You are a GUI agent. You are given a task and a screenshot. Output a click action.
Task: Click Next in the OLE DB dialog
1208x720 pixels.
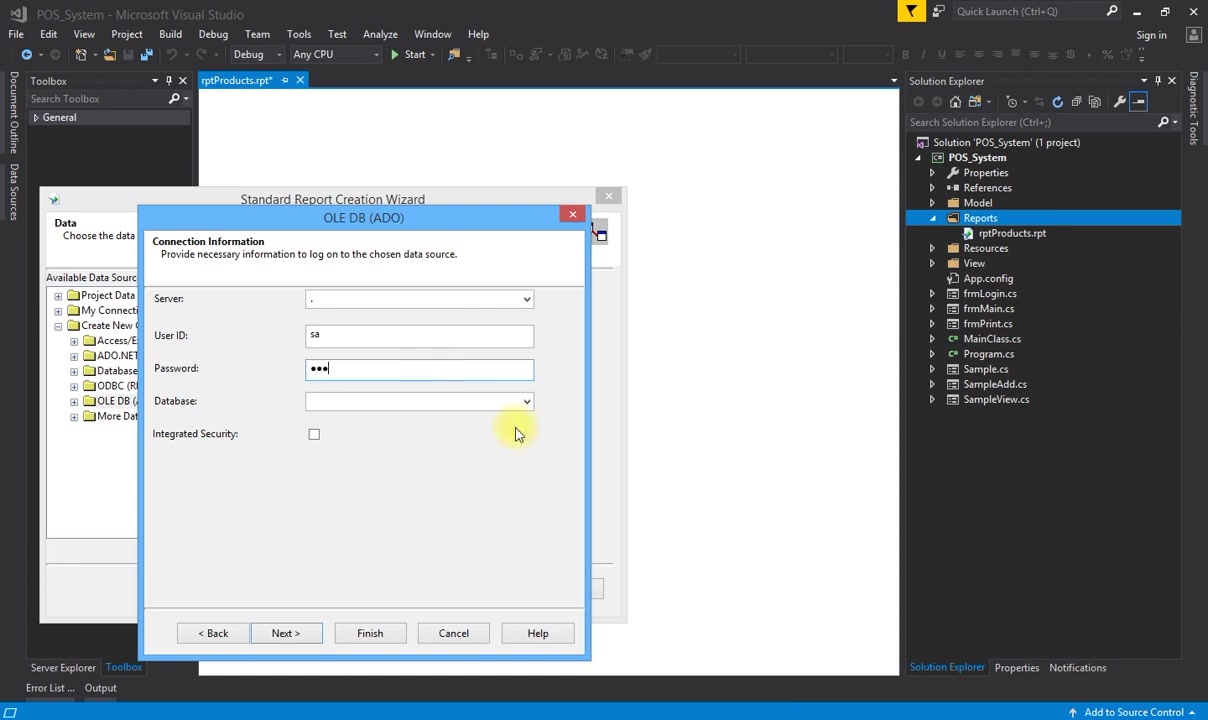pos(286,633)
